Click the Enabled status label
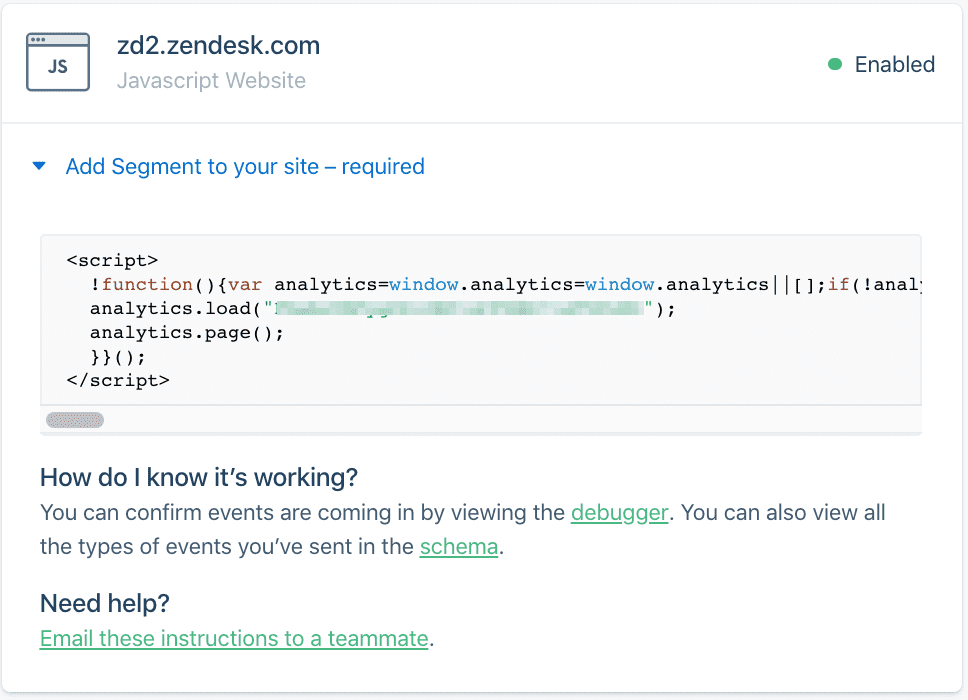Viewport: 968px width, 700px height. 894,64
